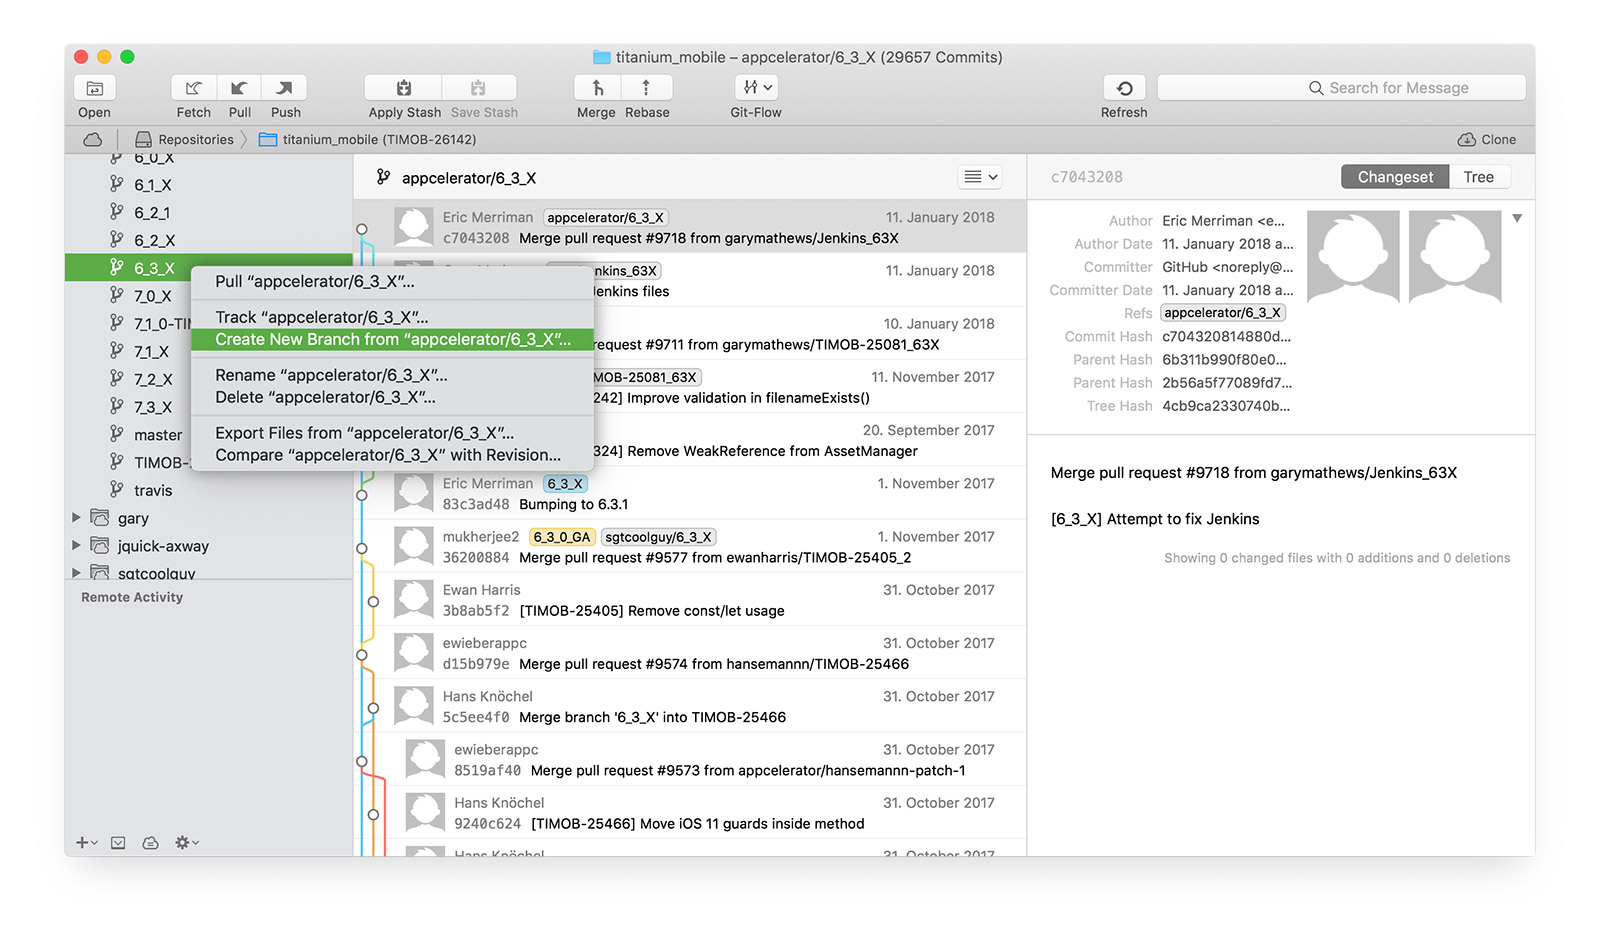Image resolution: width=1600 pixels, height=942 pixels.
Task: Click the 6_3_0_GA tag badge
Action: pos(562,537)
